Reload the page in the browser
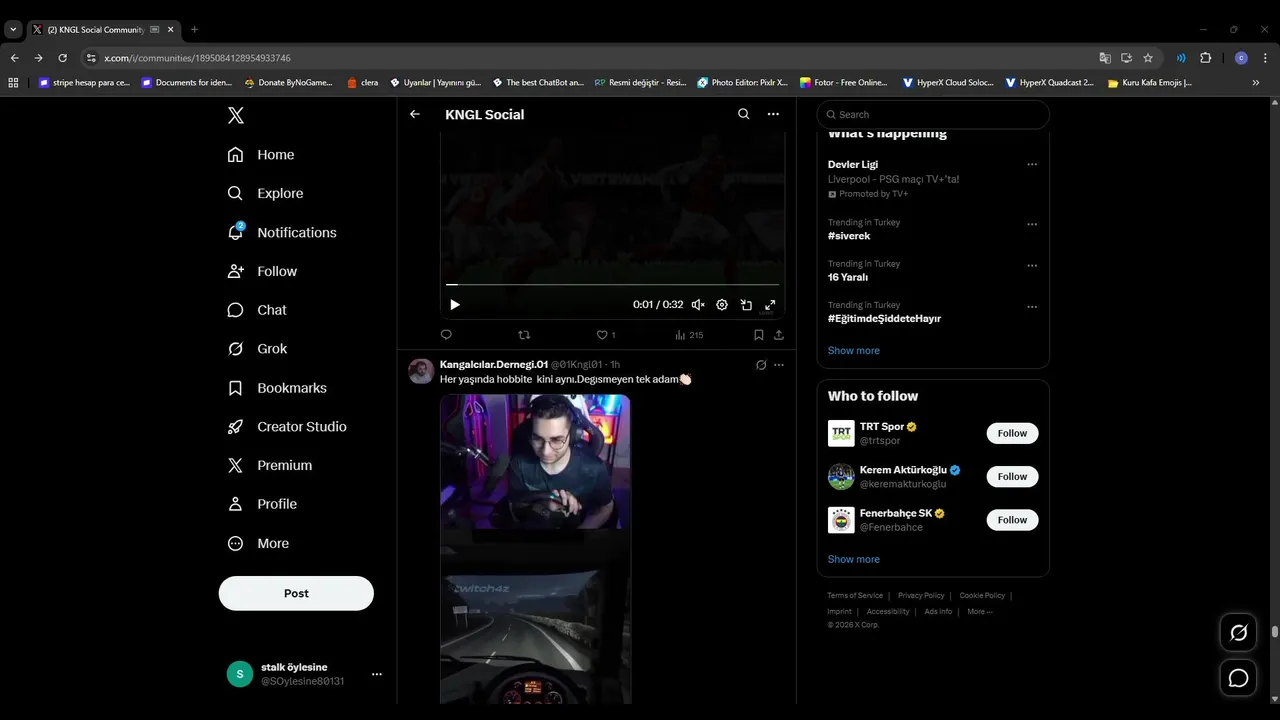 62,58
